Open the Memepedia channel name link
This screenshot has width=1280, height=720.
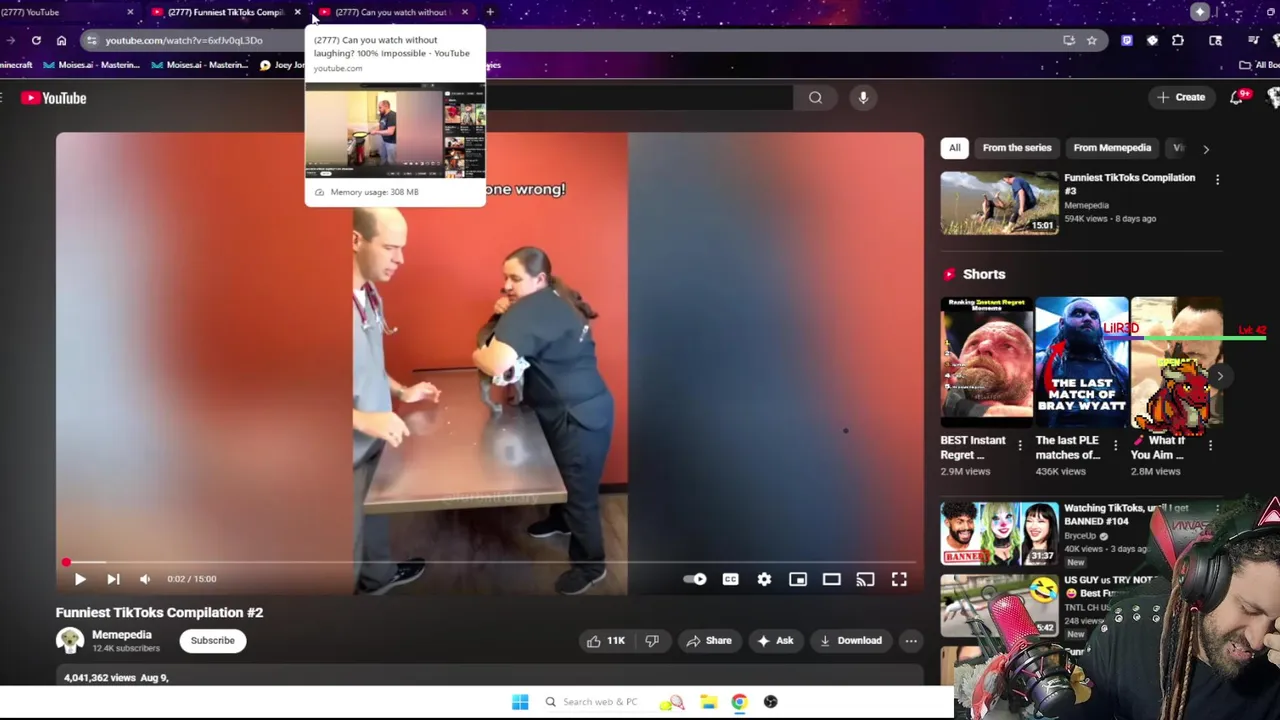tap(122, 635)
